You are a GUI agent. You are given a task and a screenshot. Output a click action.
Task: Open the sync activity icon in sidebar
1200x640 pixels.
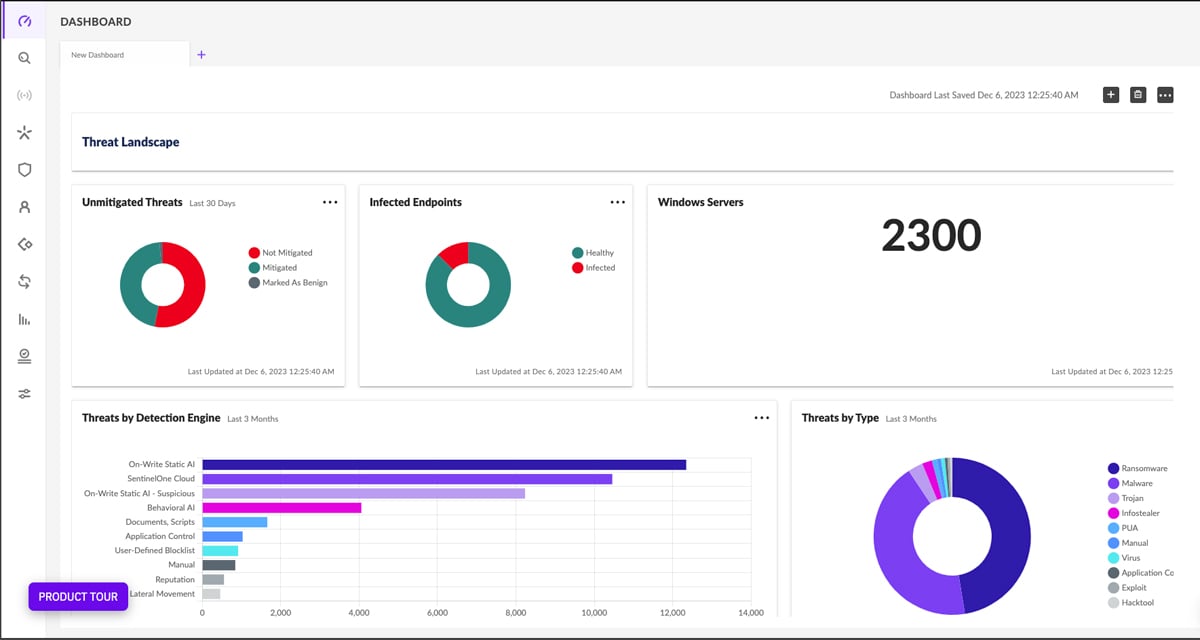point(23,281)
